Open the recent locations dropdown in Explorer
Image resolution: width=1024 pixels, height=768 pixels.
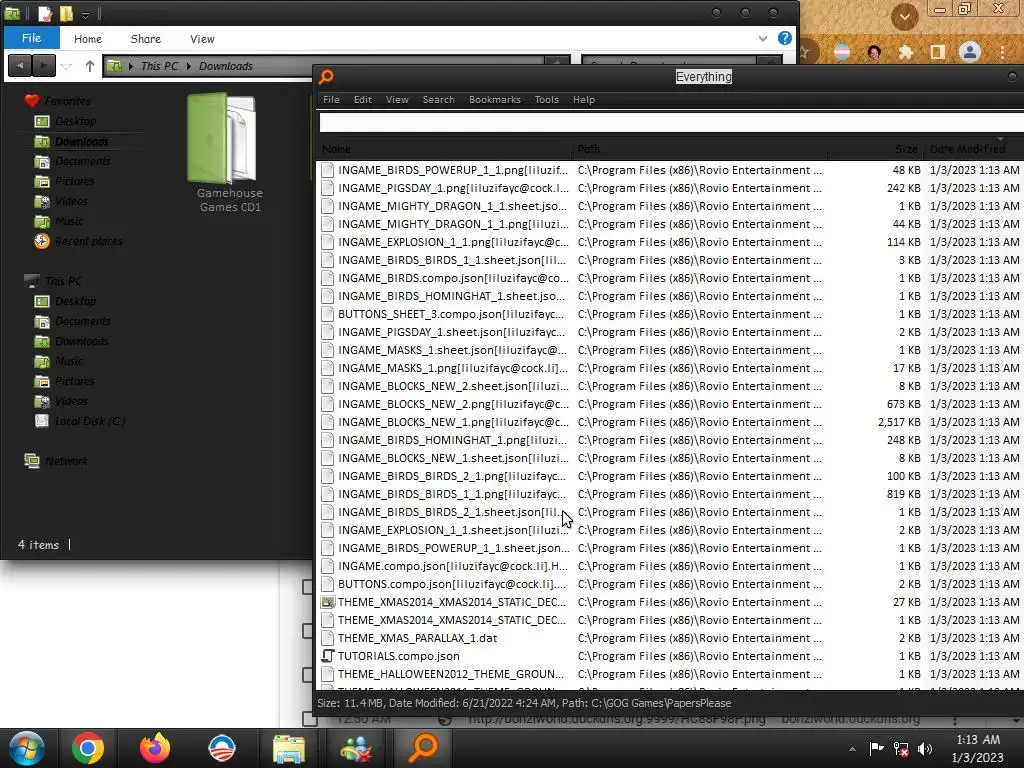coord(67,66)
